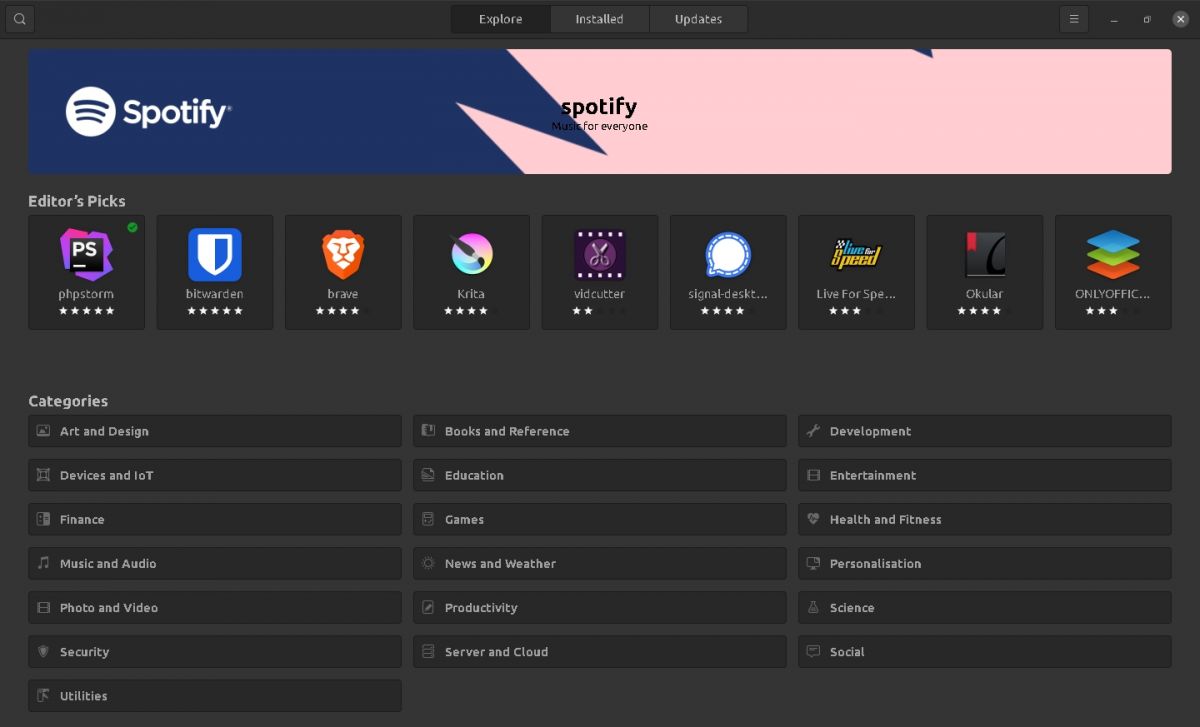Open the Music and Audio category
The image size is (1200, 727).
(215, 563)
